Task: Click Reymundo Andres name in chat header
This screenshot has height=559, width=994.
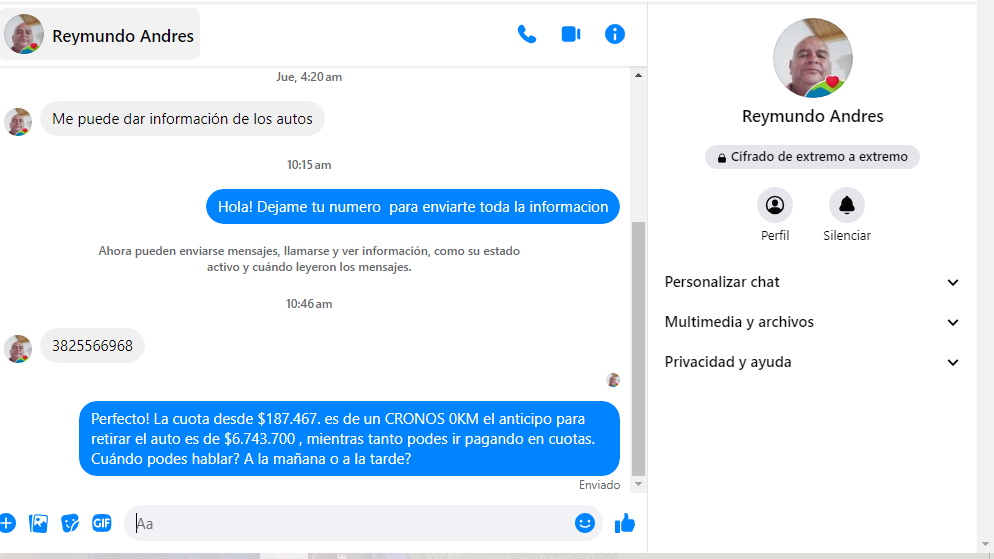Action: pos(123,36)
